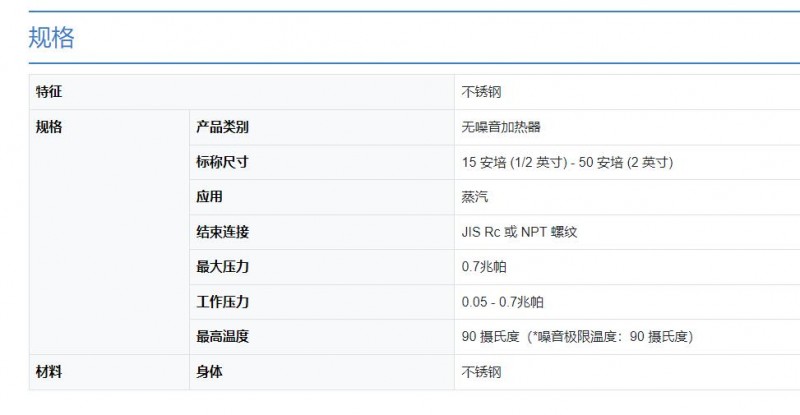Click the 结束连接 label cell
Screen dimensions: 800x415
coord(322,232)
